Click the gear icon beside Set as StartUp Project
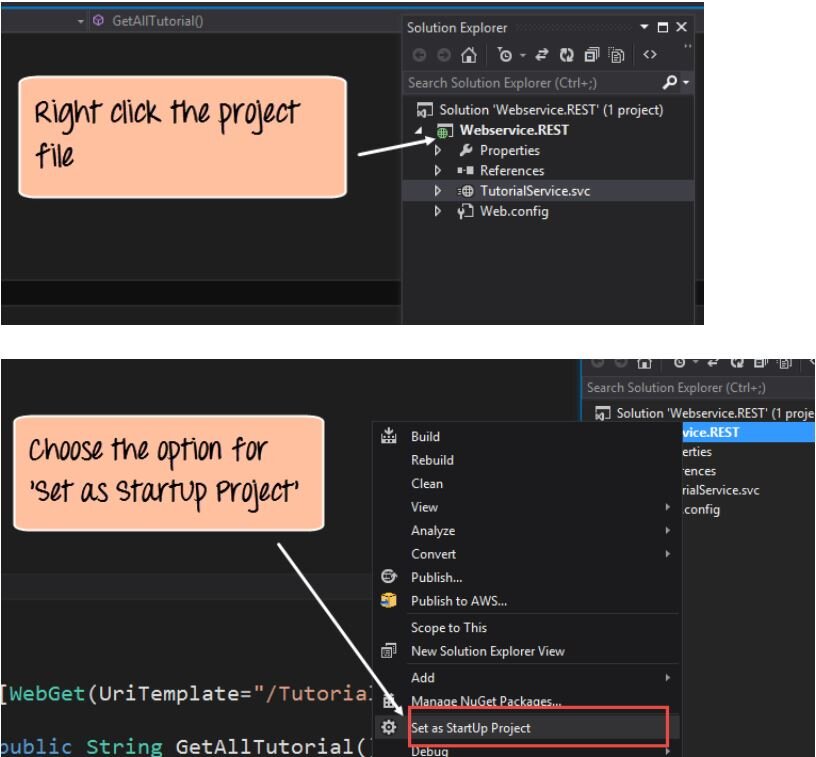Viewport: 816px width, 757px height. coord(389,727)
